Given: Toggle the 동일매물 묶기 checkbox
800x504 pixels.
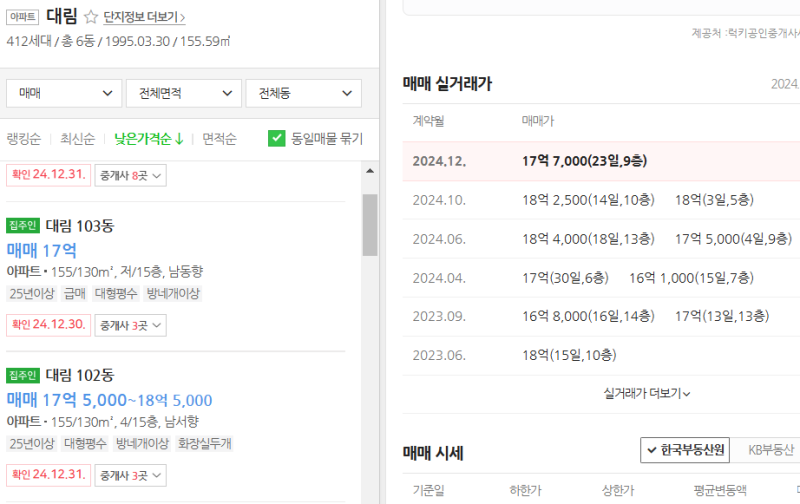Looking at the screenshot, I should tap(277, 138).
